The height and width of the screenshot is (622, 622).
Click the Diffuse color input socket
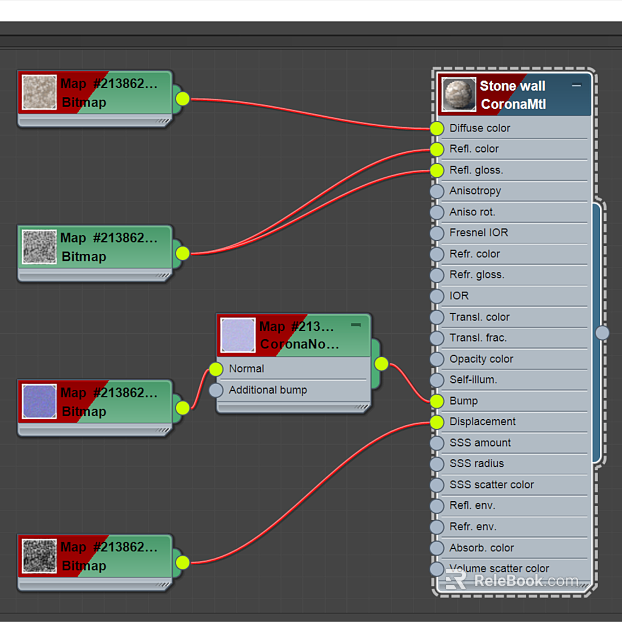tap(437, 129)
